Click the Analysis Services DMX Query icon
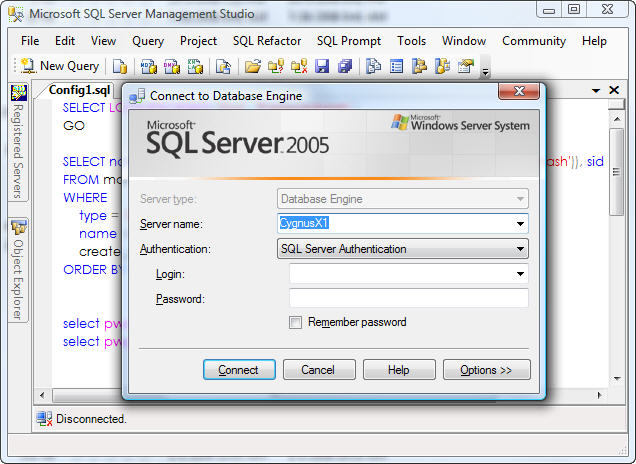 click(172, 66)
